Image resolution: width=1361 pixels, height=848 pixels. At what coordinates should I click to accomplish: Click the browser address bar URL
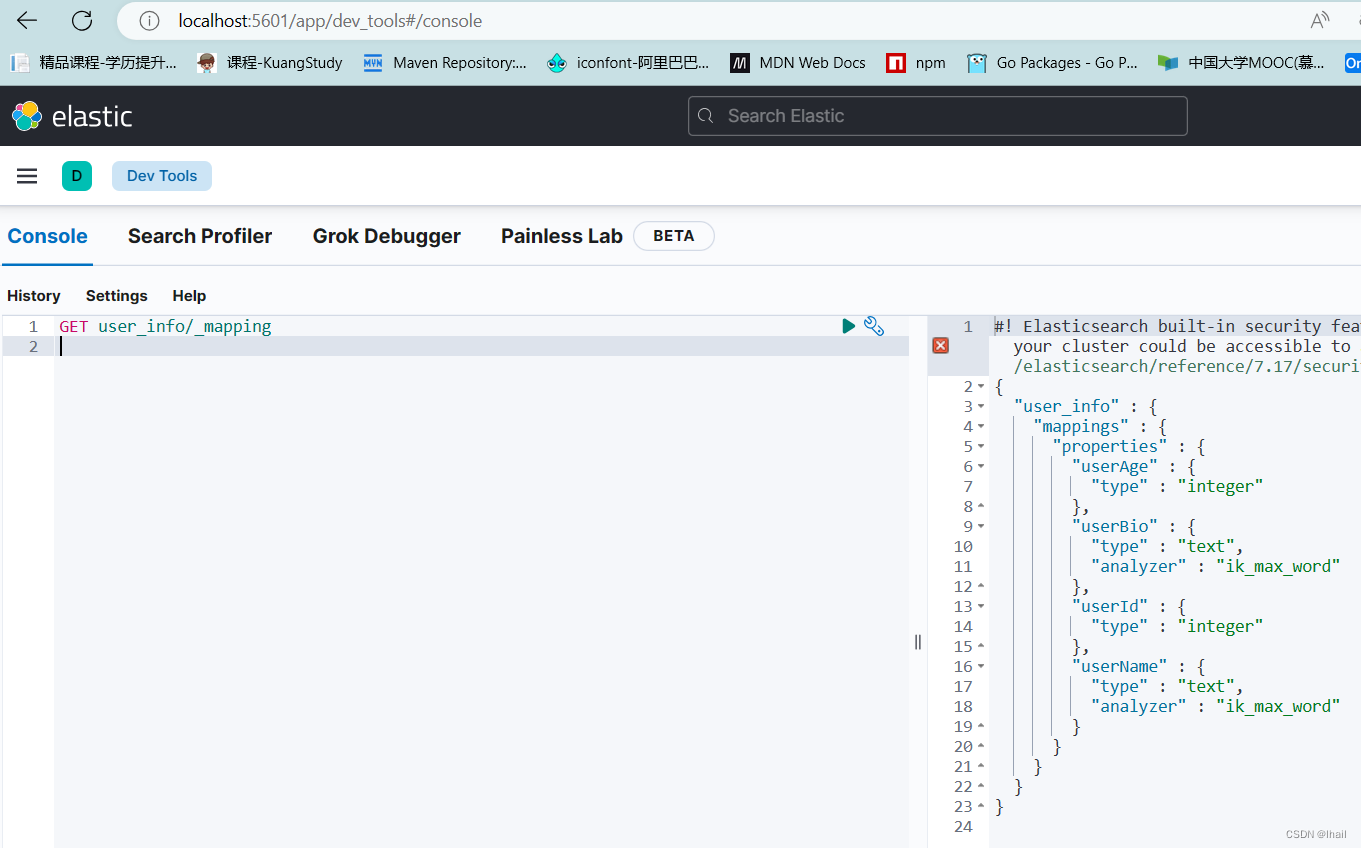pyautogui.click(x=330, y=21)
